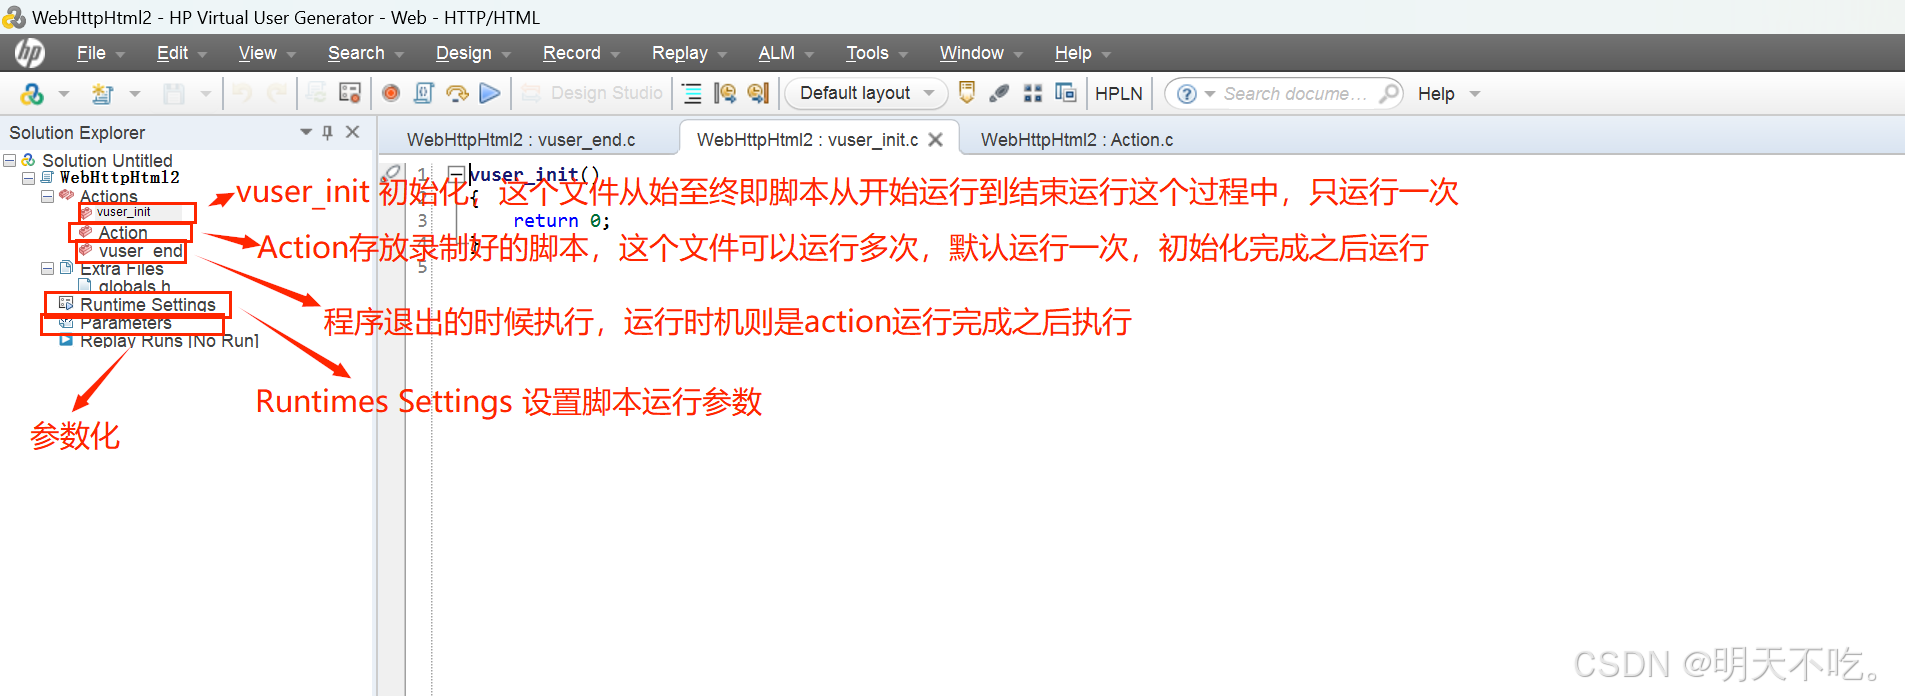Click the Runtime Settings toolbar icon
This screenshot has width=1905, height=696.
[350, 93]
